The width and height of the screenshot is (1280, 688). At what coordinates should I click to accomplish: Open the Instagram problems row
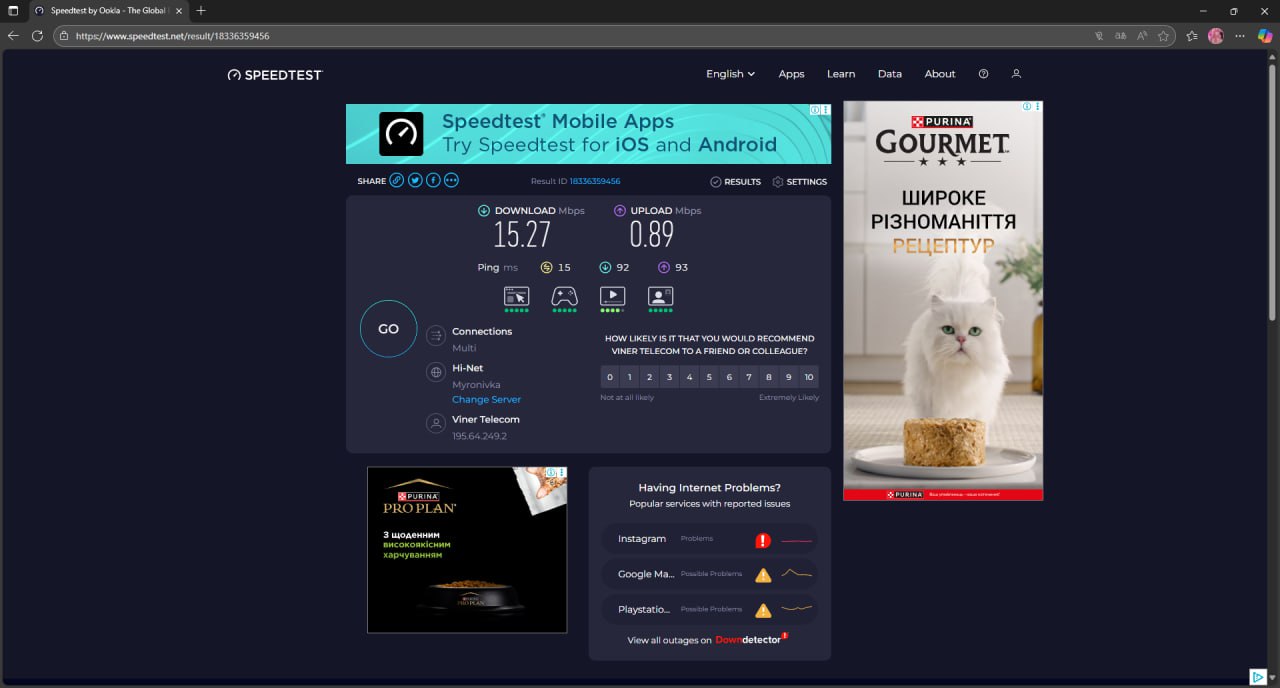coord(710,539)
